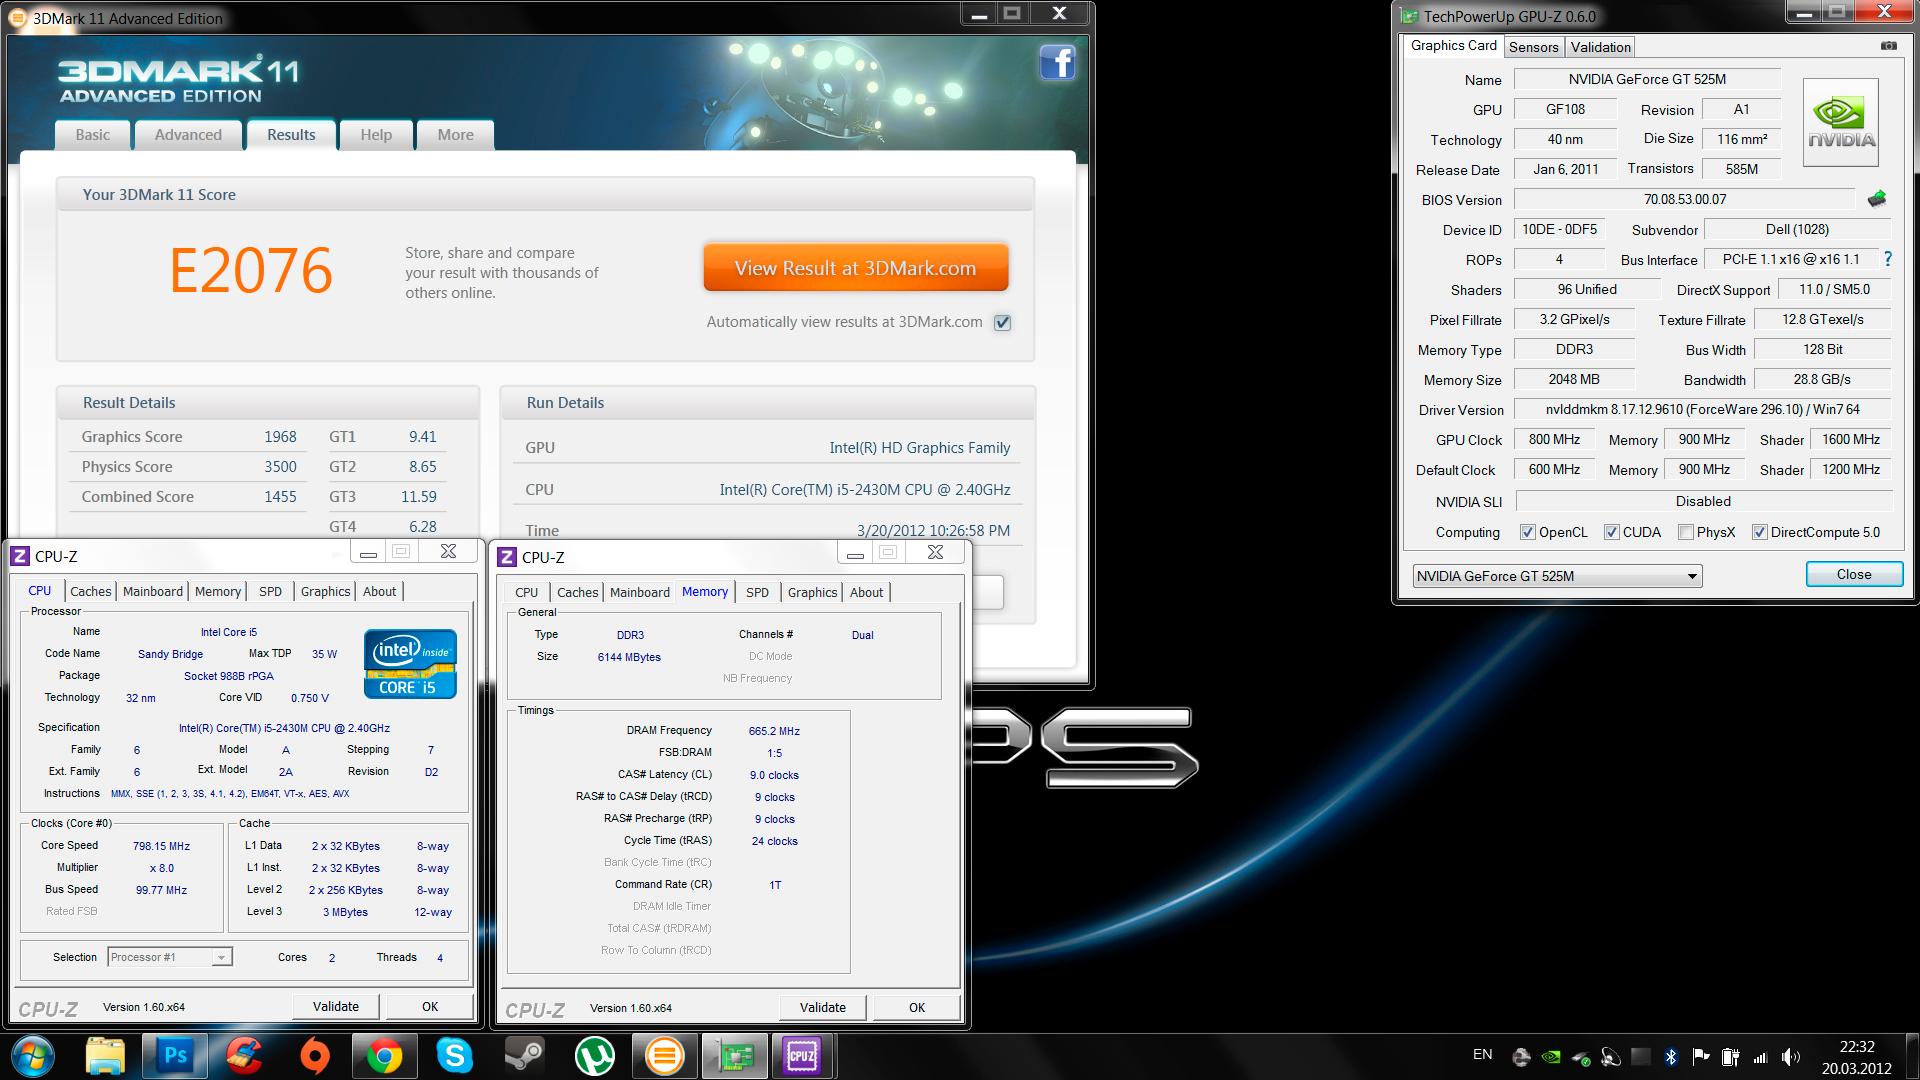Open network signal tray icon
The height and width of the screenshot is (1080, 1920).
coord(1760,1056)
